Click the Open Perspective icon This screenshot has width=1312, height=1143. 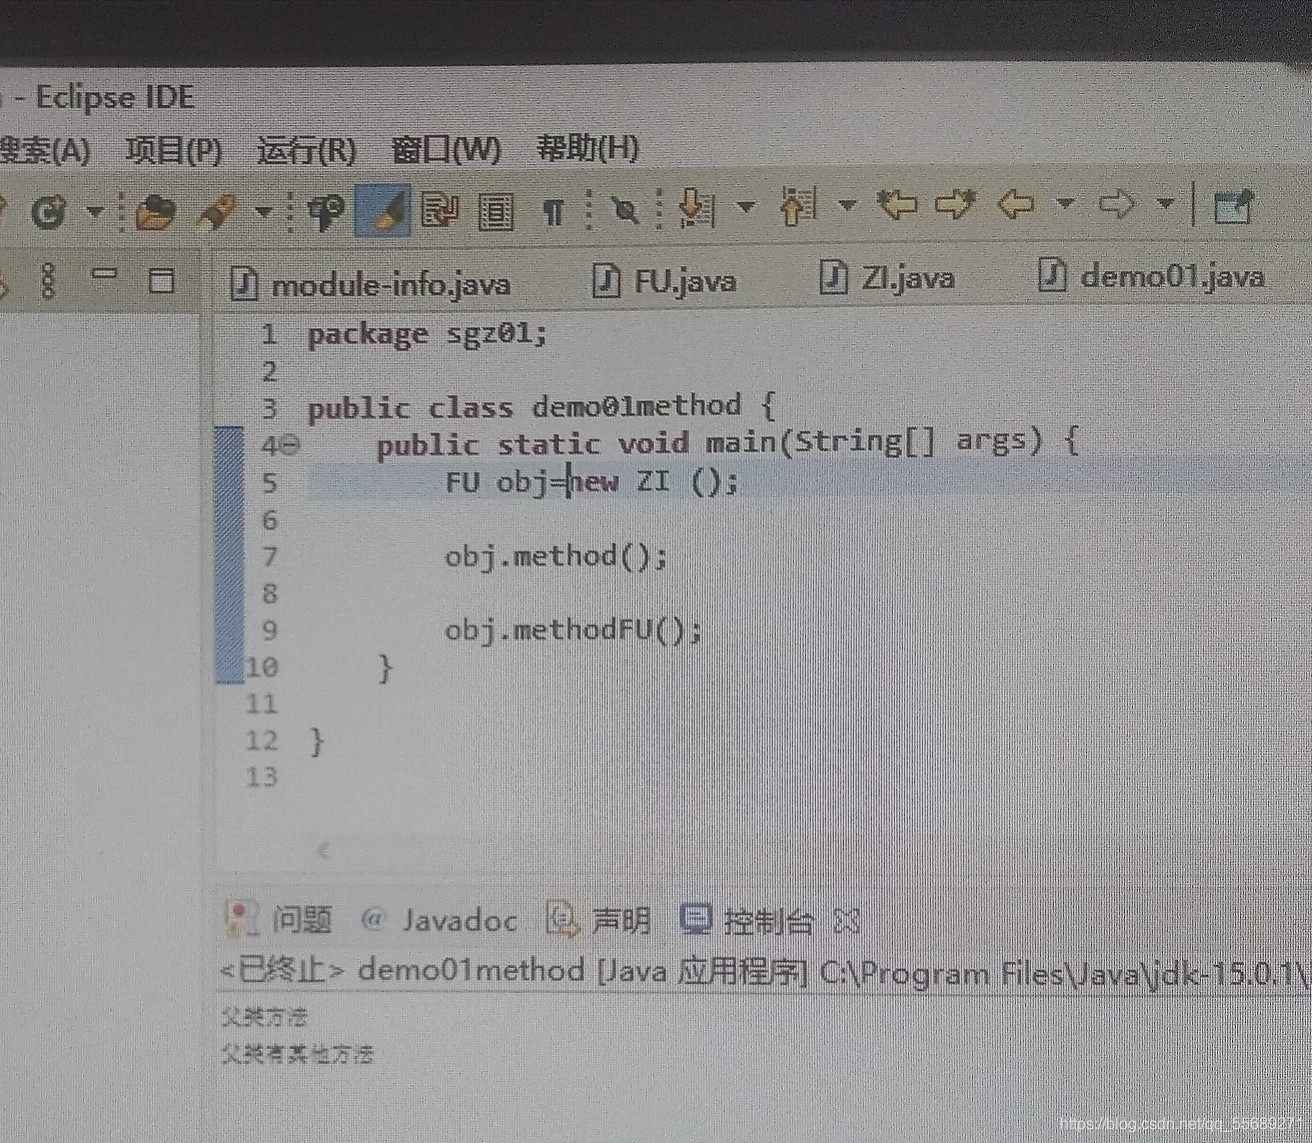pos(1233,207)
